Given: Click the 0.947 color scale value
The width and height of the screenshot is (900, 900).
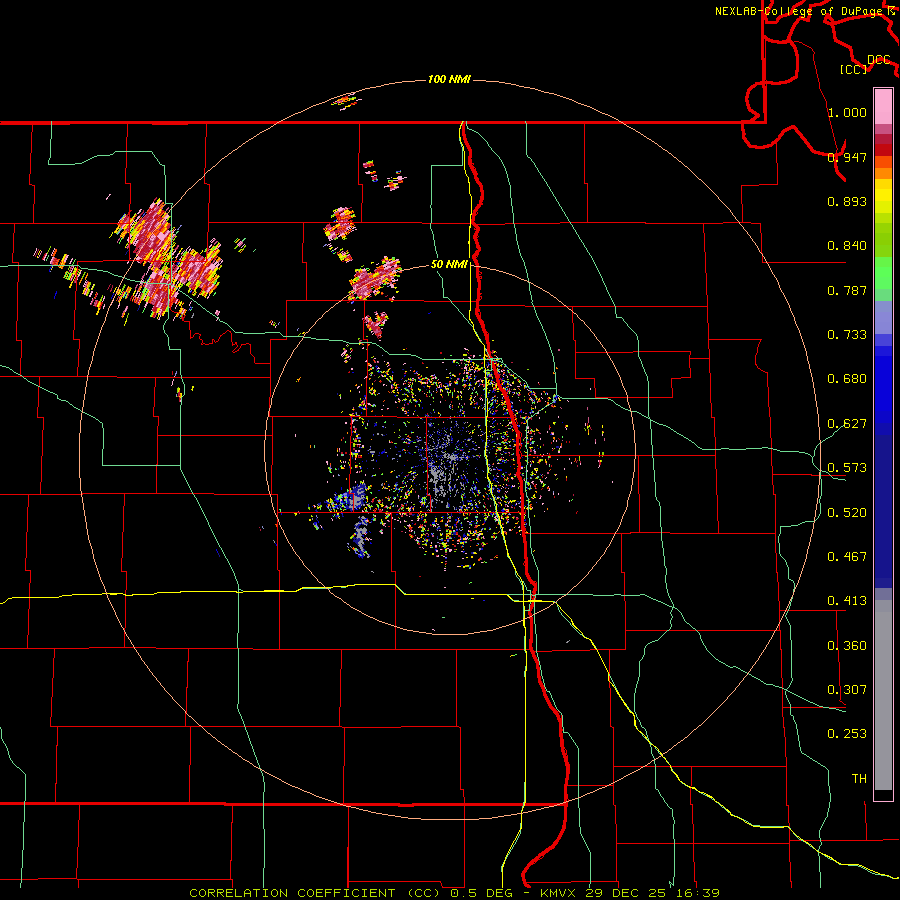Looking at the screenshot, I should click(x=847, y=157).
